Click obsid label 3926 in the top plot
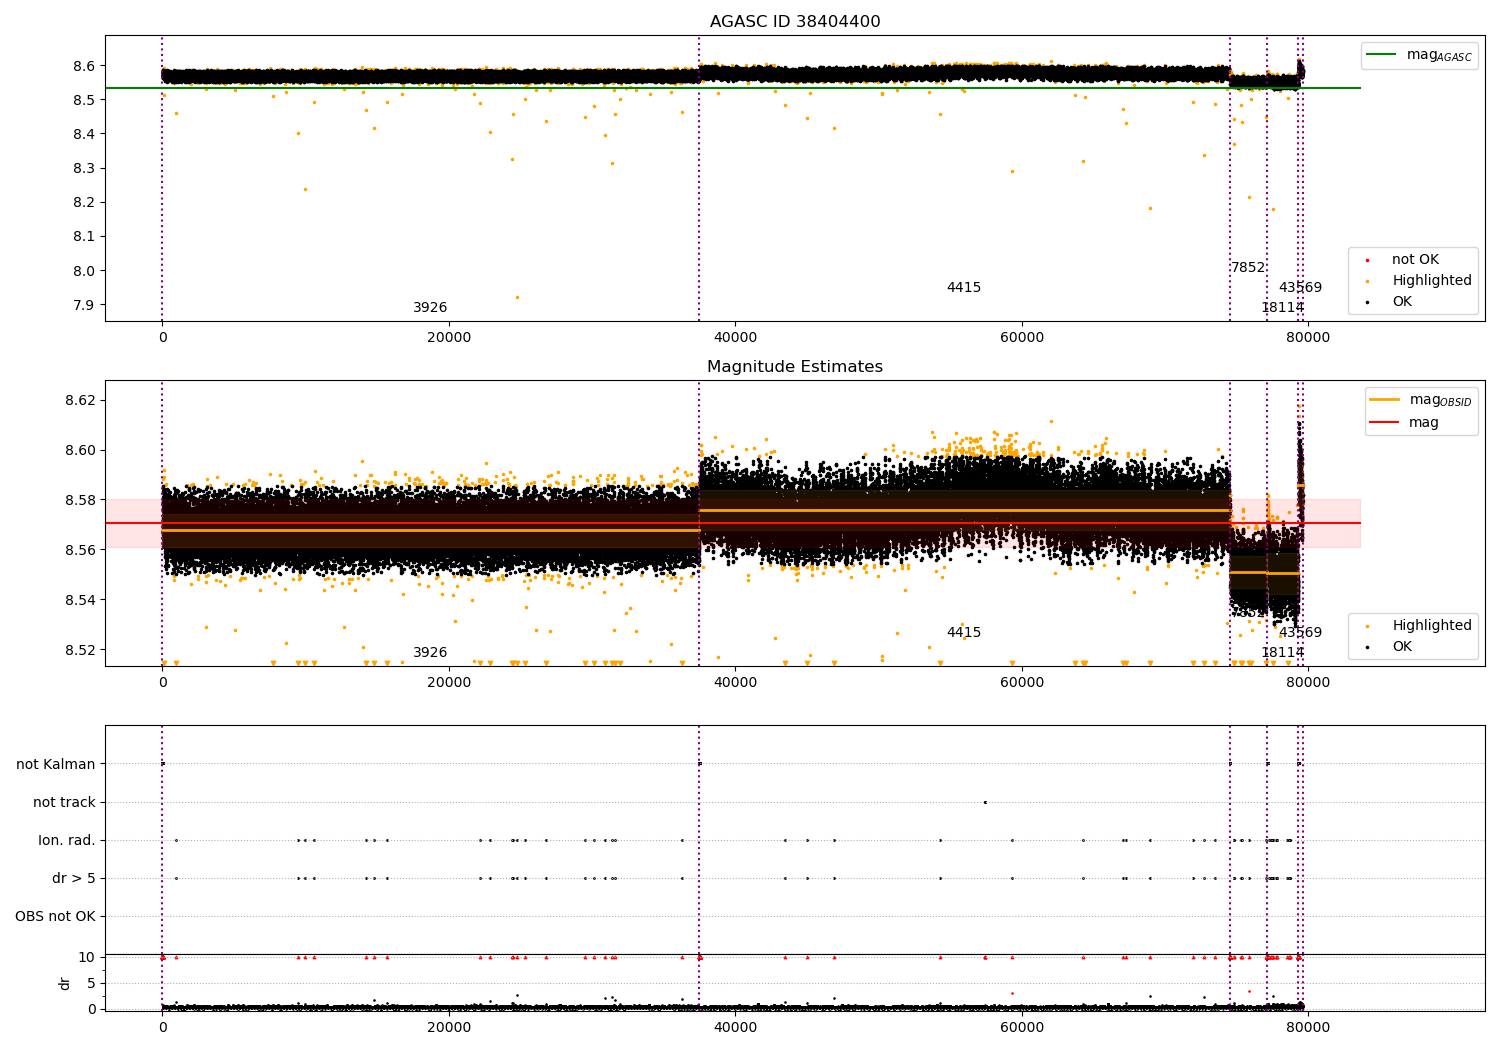This screenshot has height=1050, width=1500. point(430,308)
